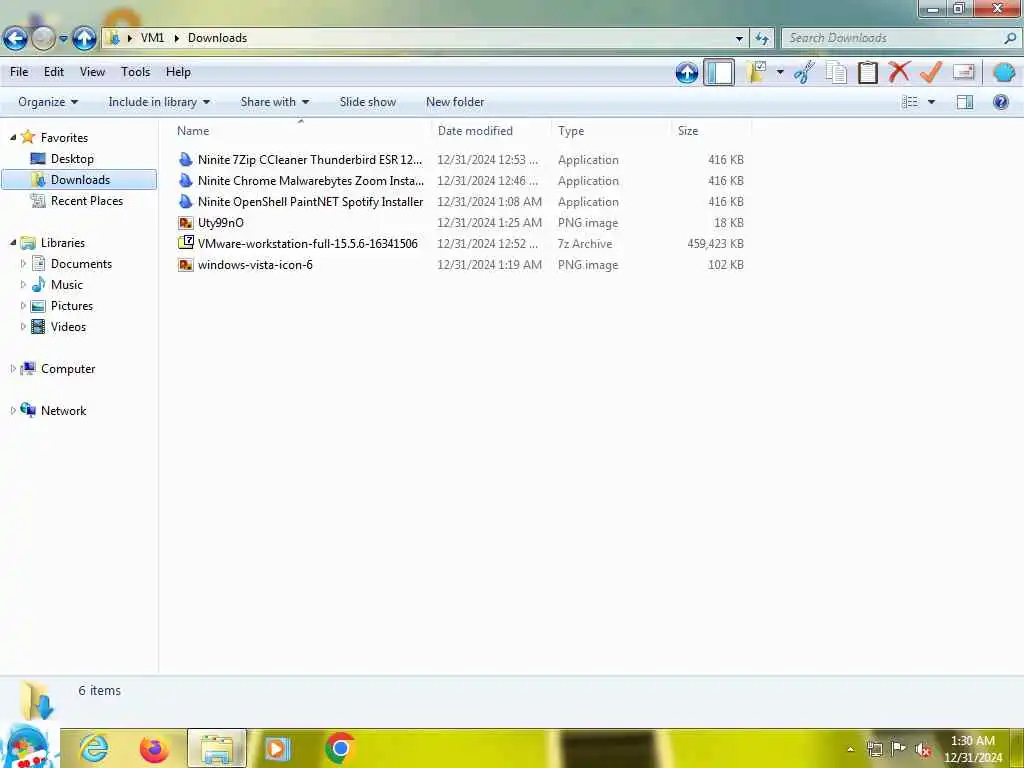This screenshot has width=1024, height=768.
Task: Expand the Videos library node
Action: pos(23,327)
